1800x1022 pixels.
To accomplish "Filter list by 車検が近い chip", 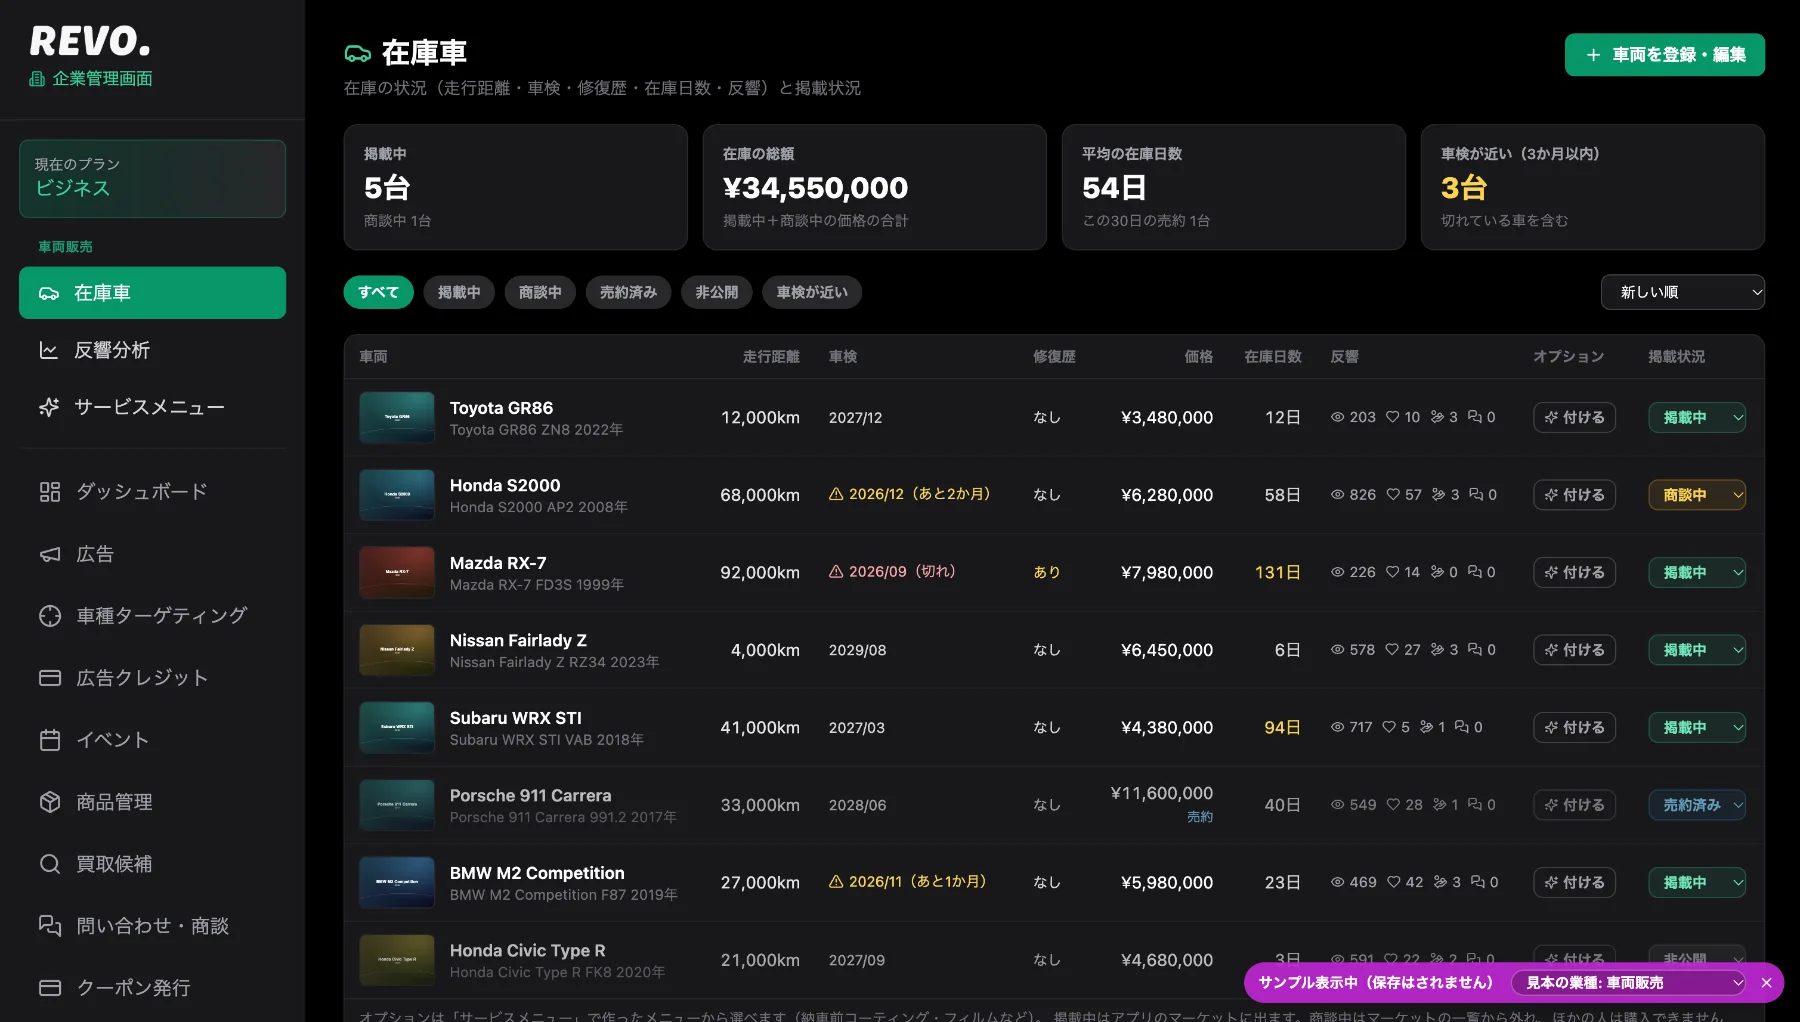I will 812,292.
